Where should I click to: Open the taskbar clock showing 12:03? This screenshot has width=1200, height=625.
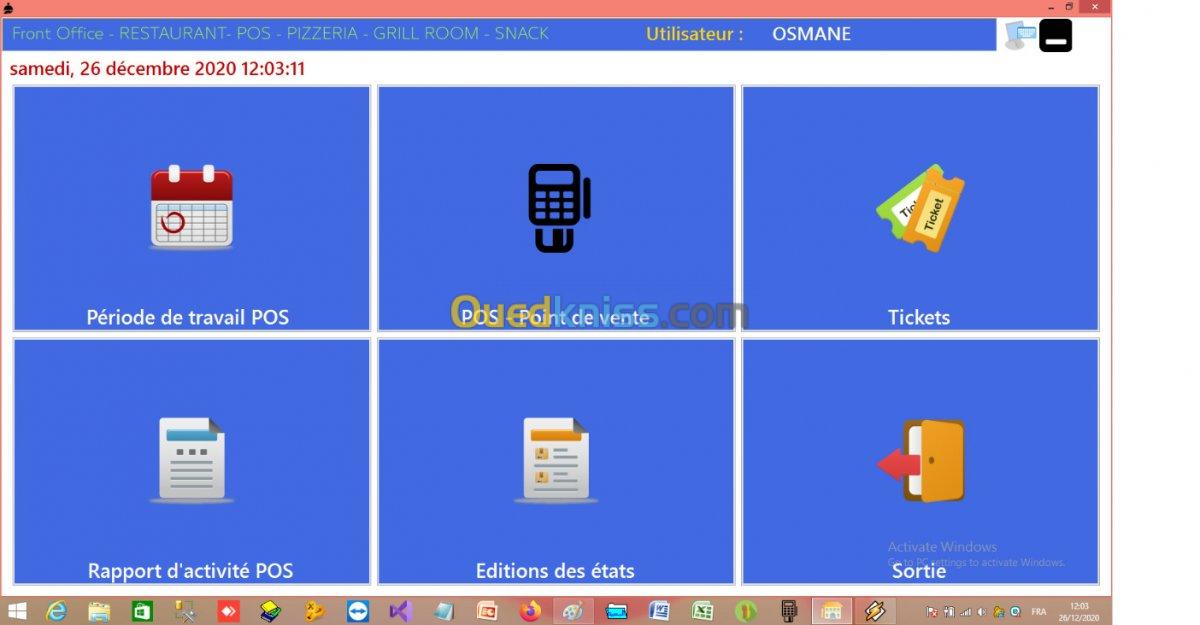click(1078, 611)
